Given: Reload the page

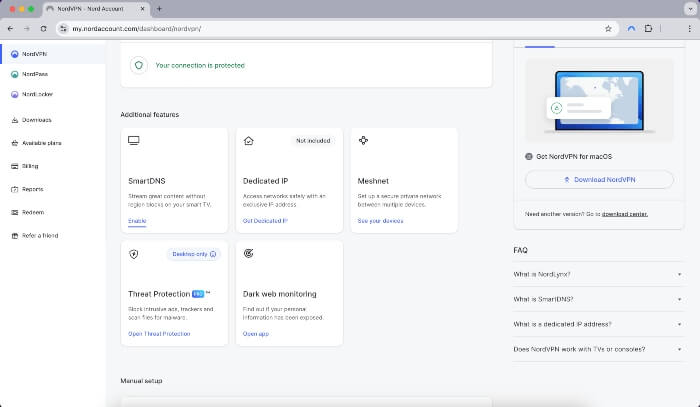Looking at the screenshot, I should tap(43, 29).
